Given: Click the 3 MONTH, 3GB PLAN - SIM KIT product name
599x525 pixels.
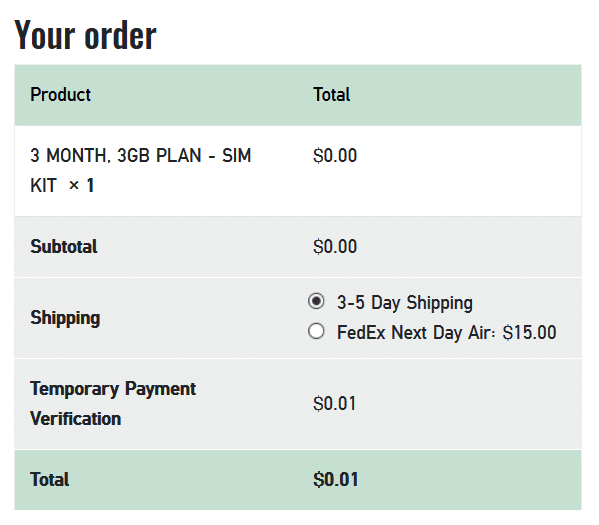Looking at the screenshot, I should [140, 170].
